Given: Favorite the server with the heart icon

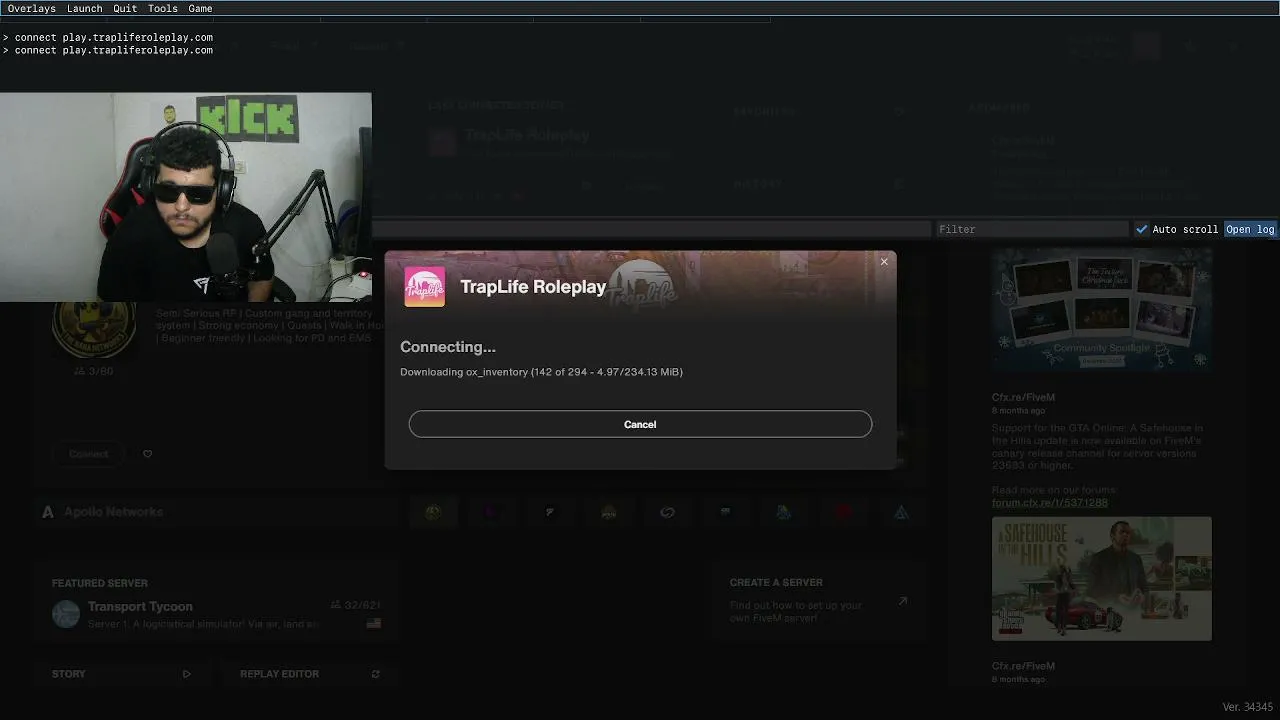Looking at the screenshot, I should click(x=147, y=454).
